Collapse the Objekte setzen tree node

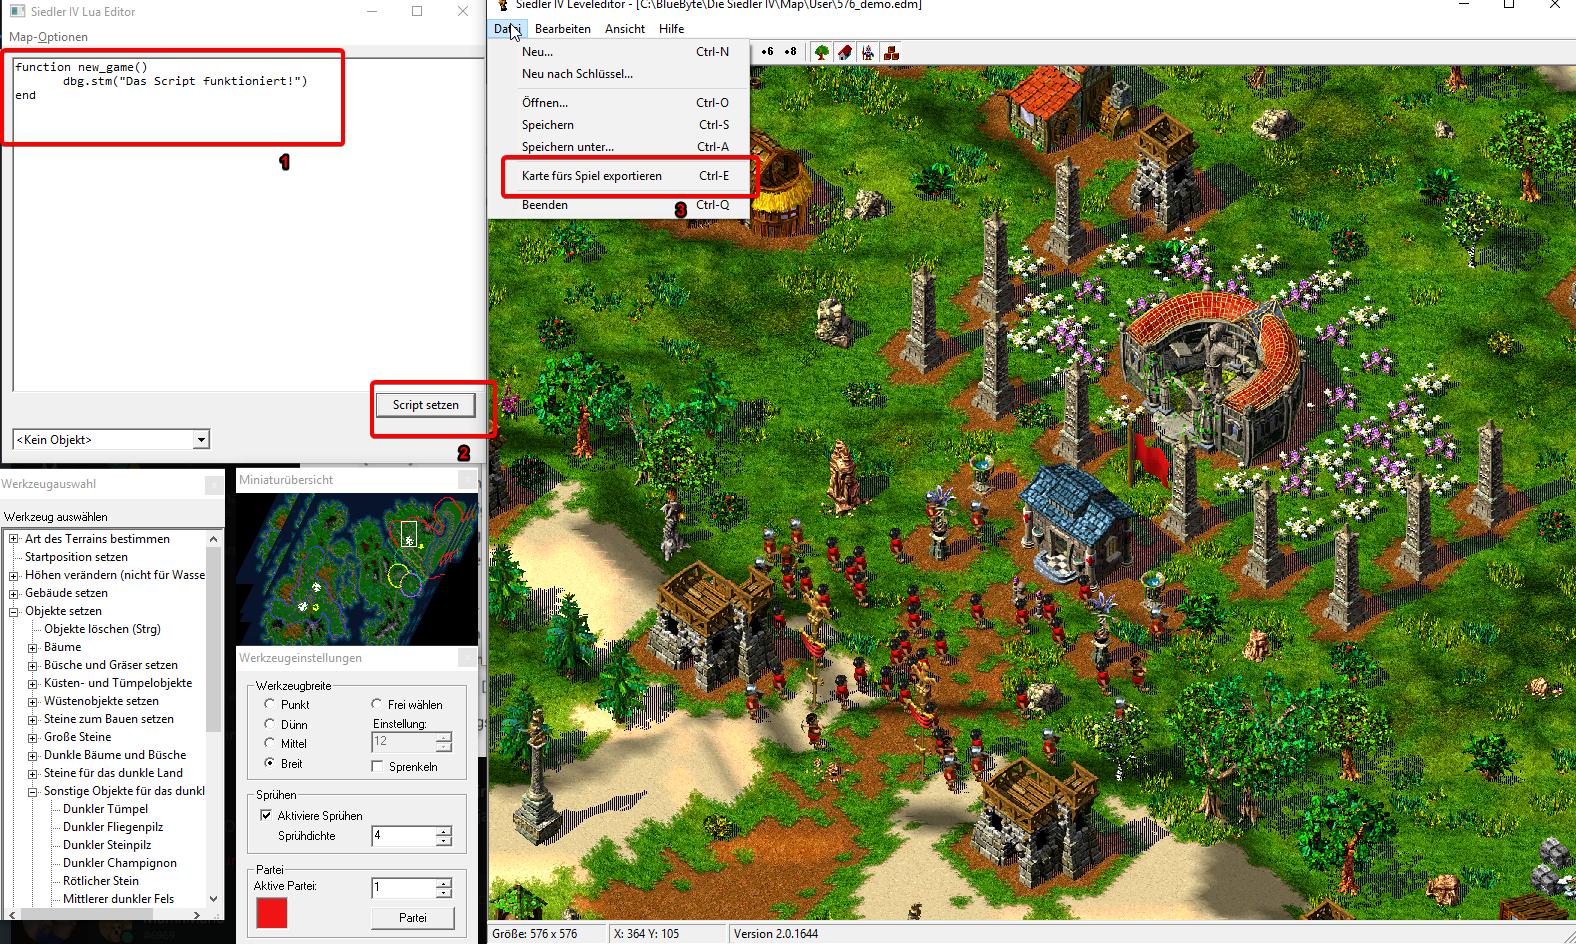(x=15, y=611)
